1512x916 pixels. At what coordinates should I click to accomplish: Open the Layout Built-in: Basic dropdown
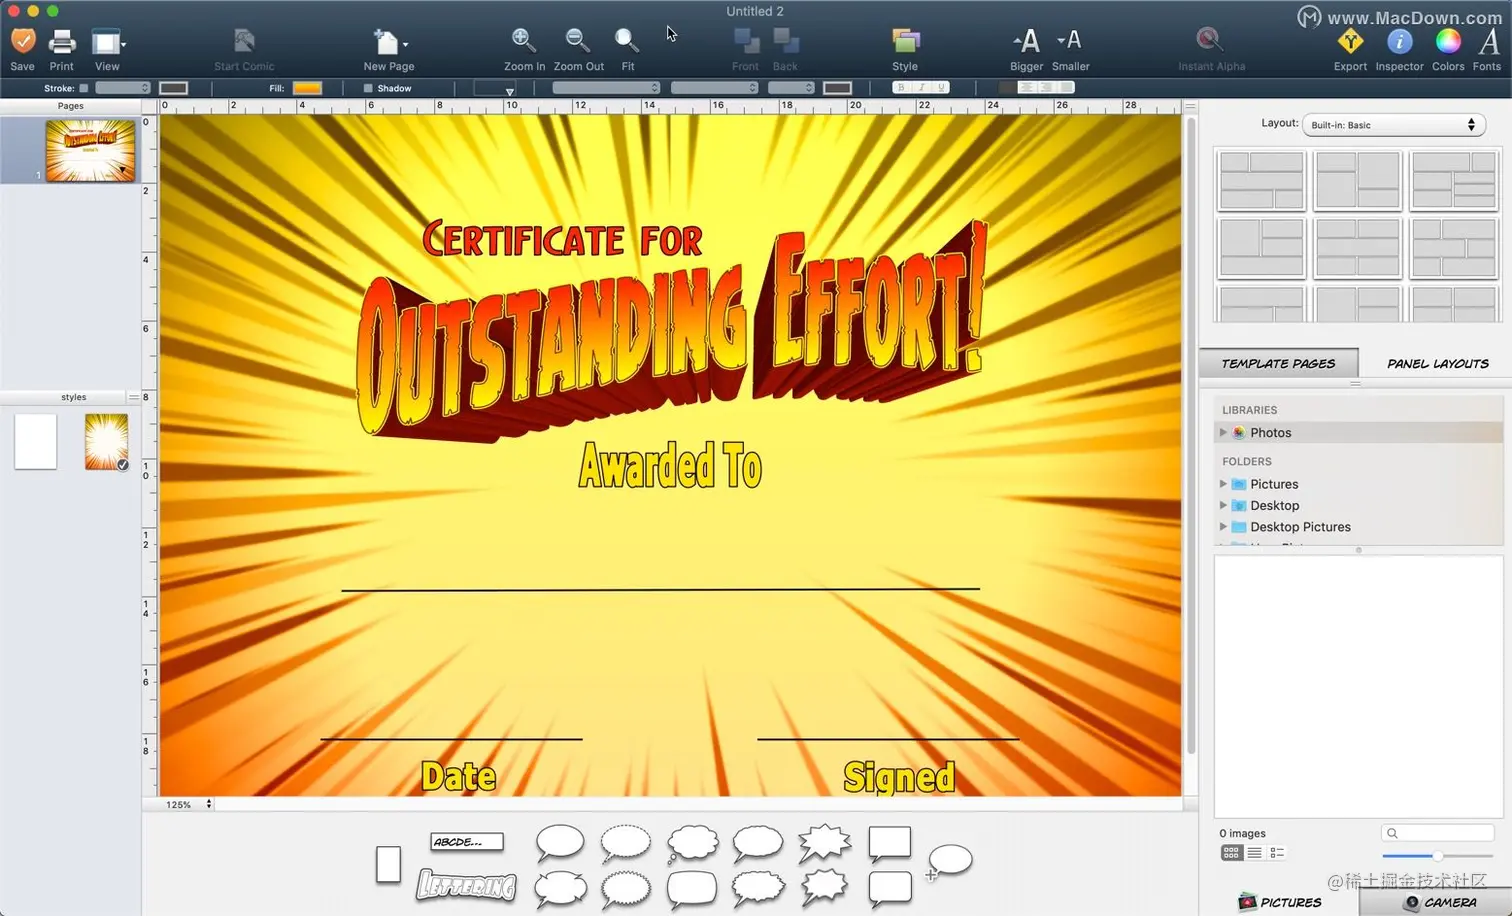click(x=1393, y=125)
